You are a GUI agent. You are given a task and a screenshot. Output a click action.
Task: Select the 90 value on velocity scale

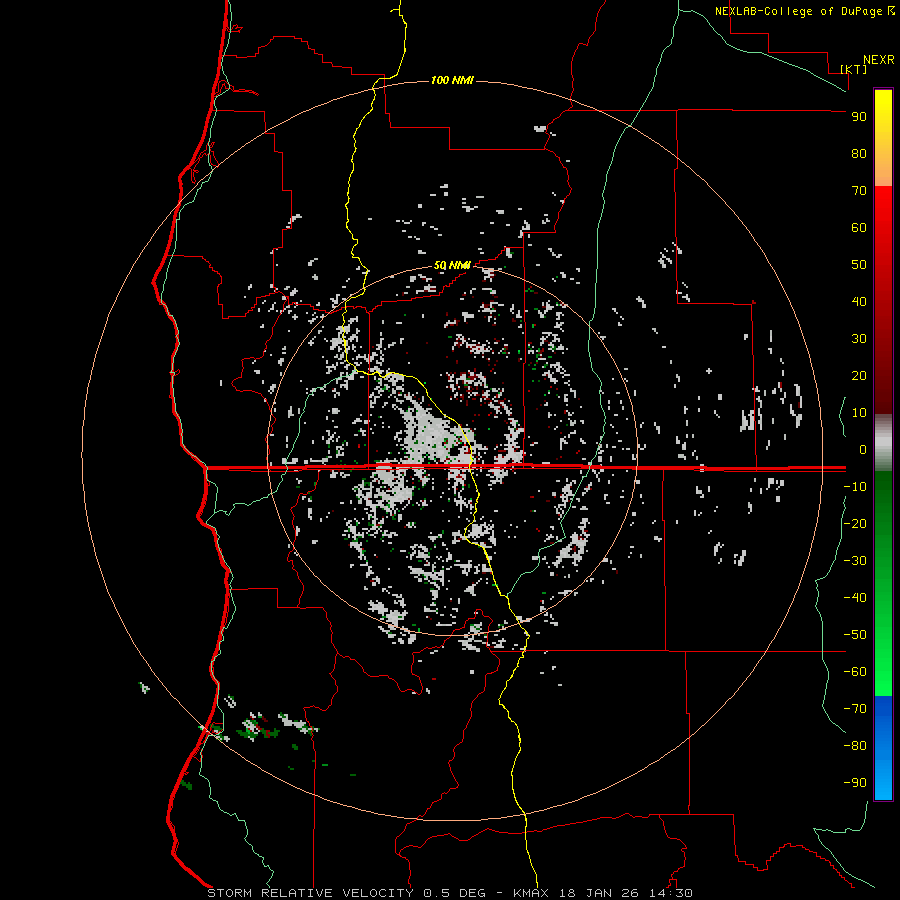(x=859, y=117)
